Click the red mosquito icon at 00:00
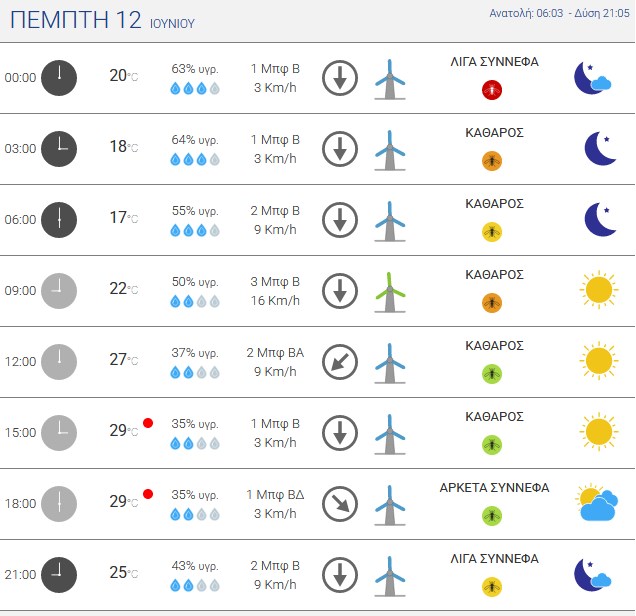The image size is (636, 616). (492, 90)
